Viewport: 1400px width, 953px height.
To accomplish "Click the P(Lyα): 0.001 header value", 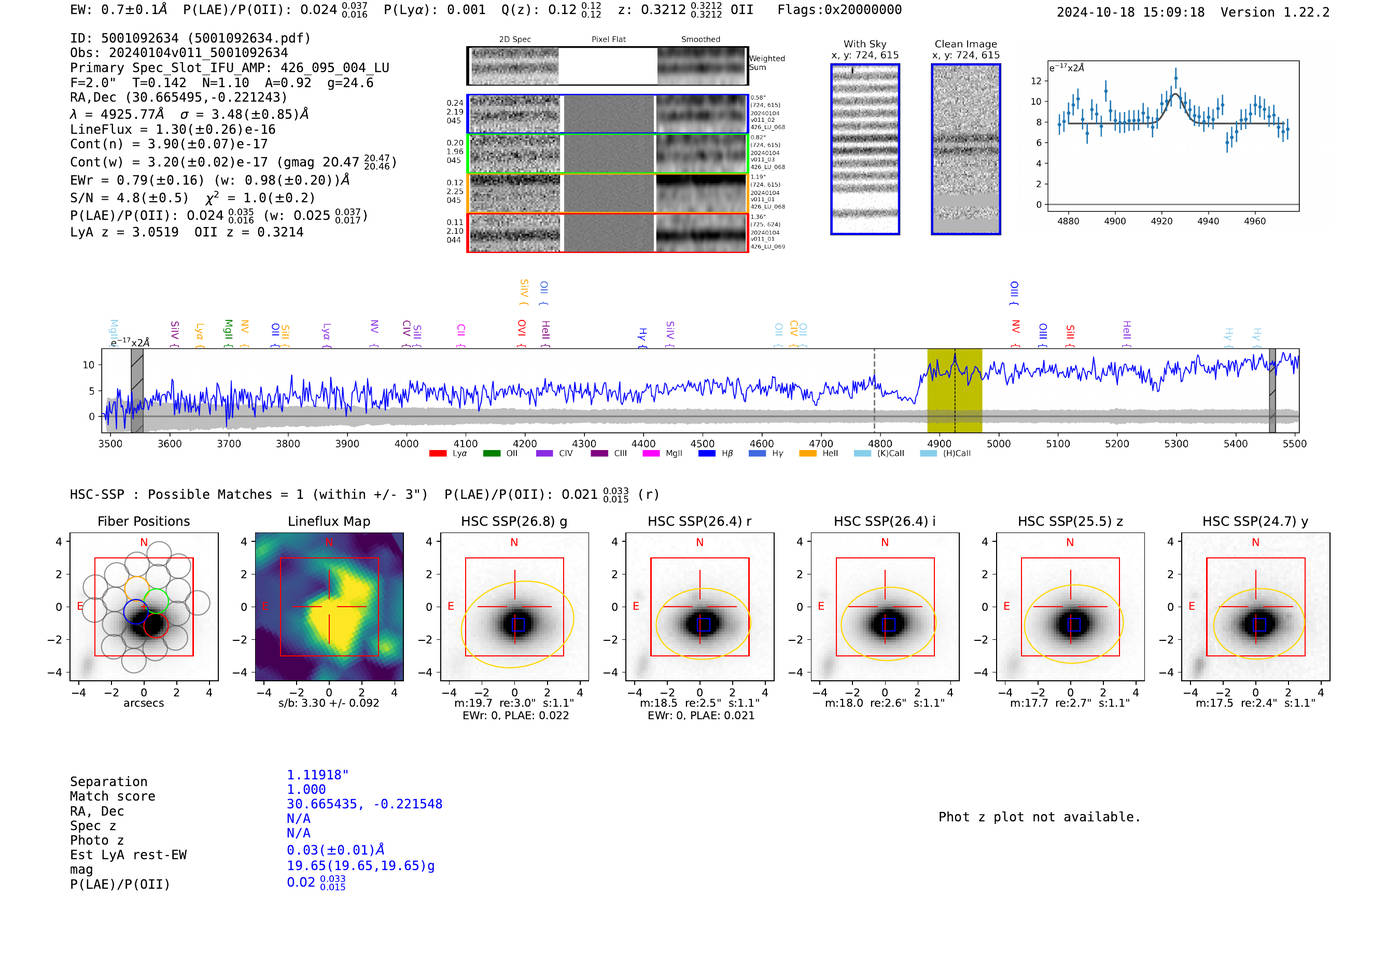I will tap(435, 9).
